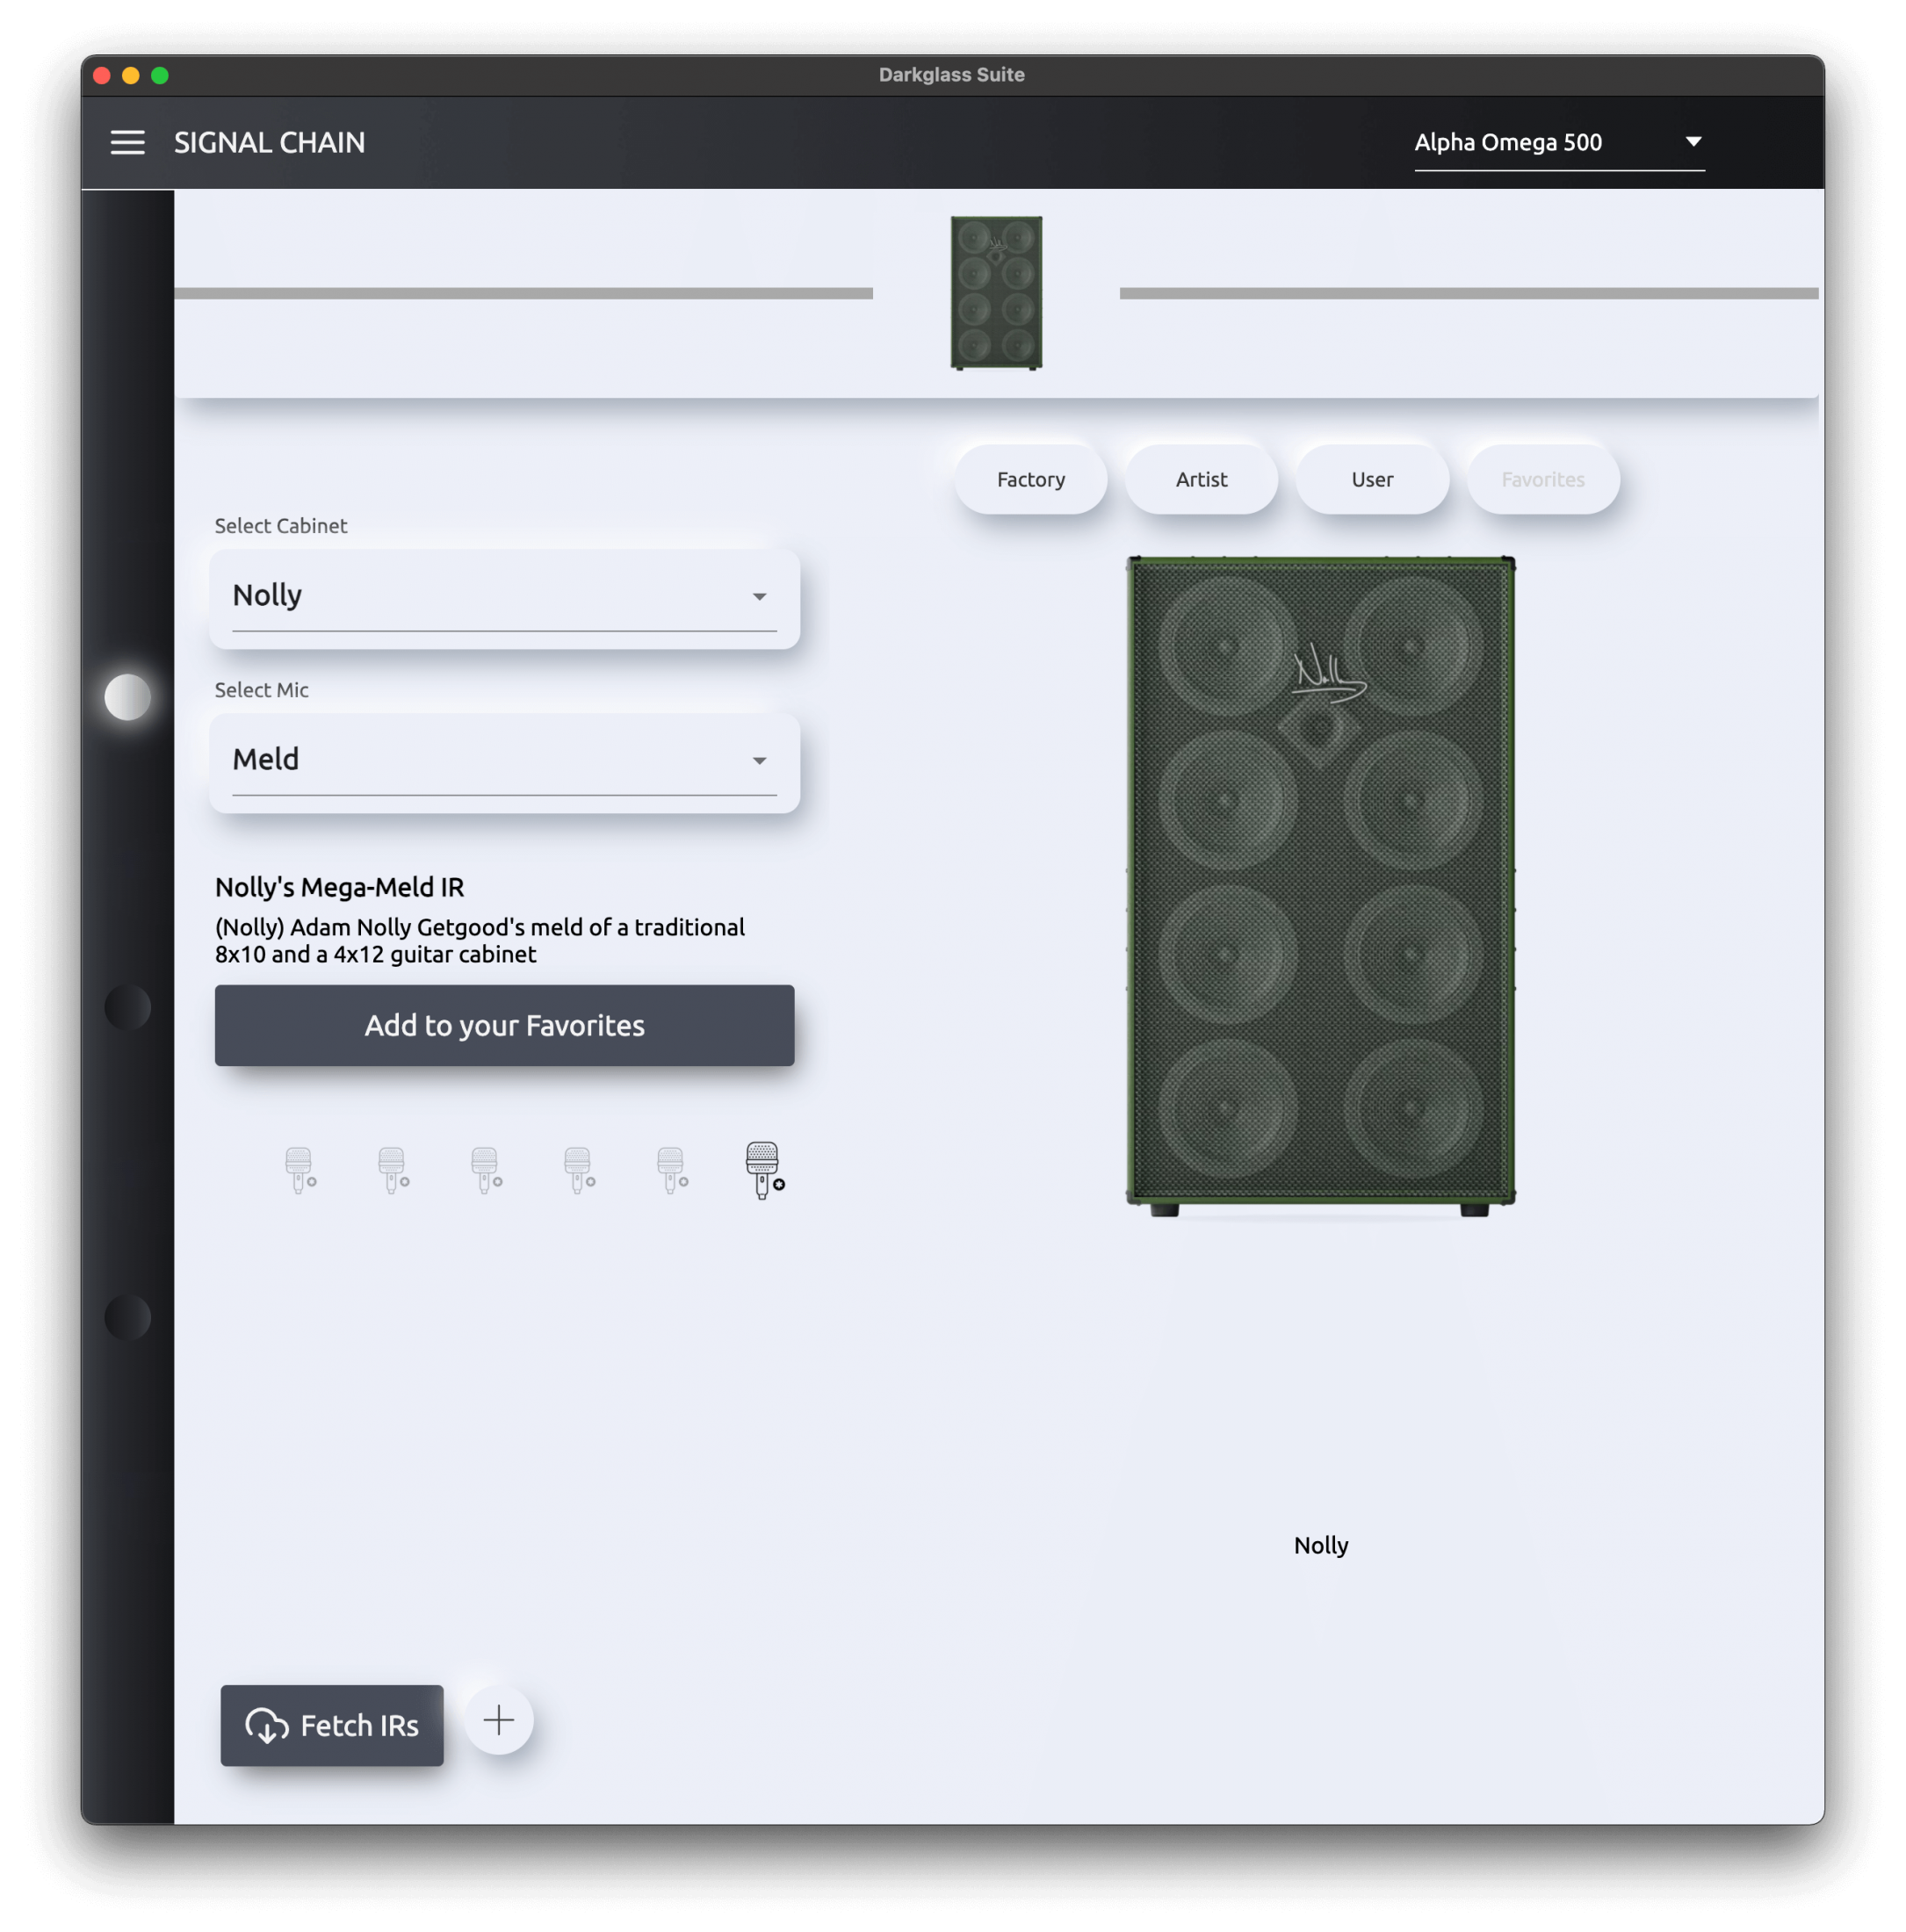The width and height of the screenshot is (1906, 1932).
Task: Click the small cabinet thumbnail in signal chain
Action: click(996, 293)
